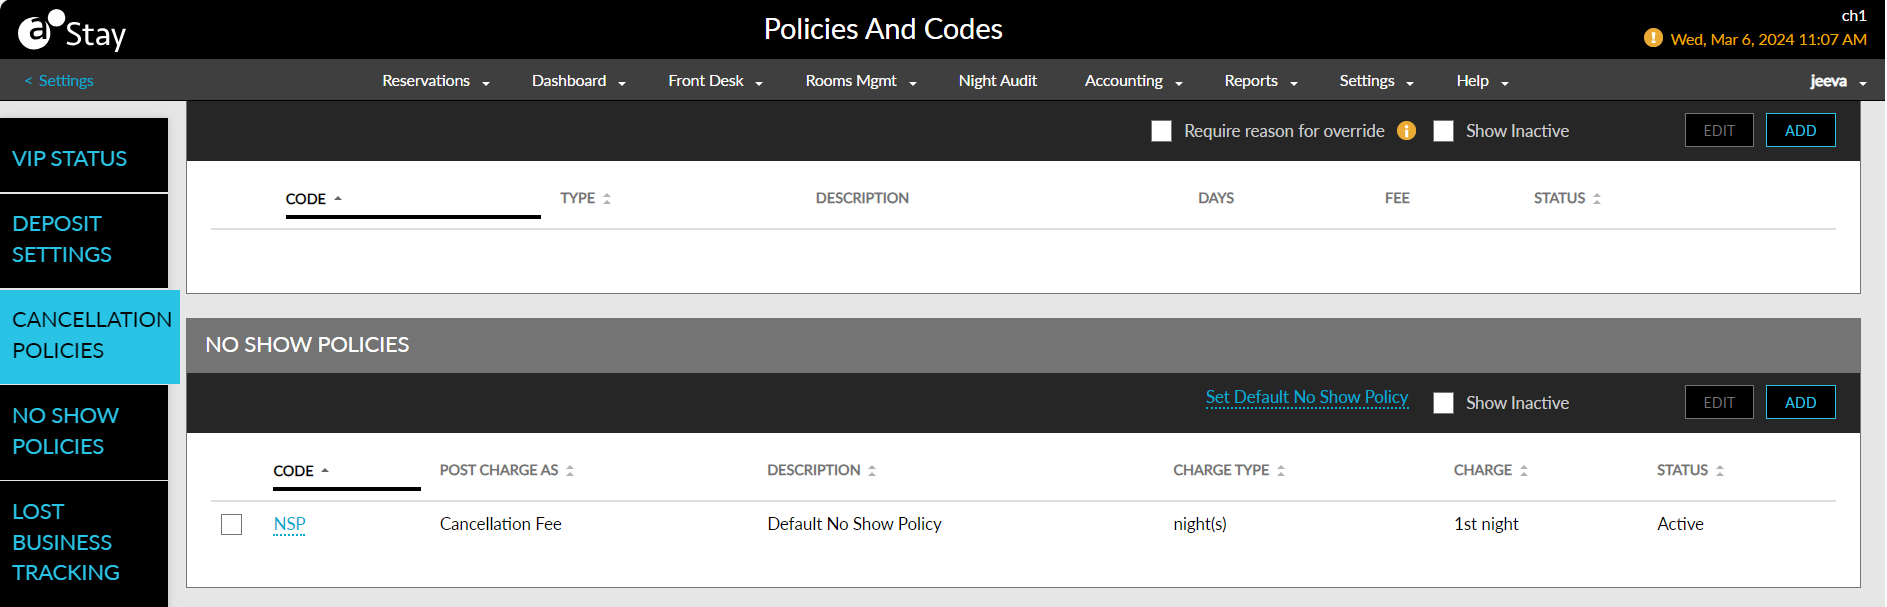Enable Require reason for override checkbox
The width and height of the screenshot is (1887, 607).
coord(1161,131)
